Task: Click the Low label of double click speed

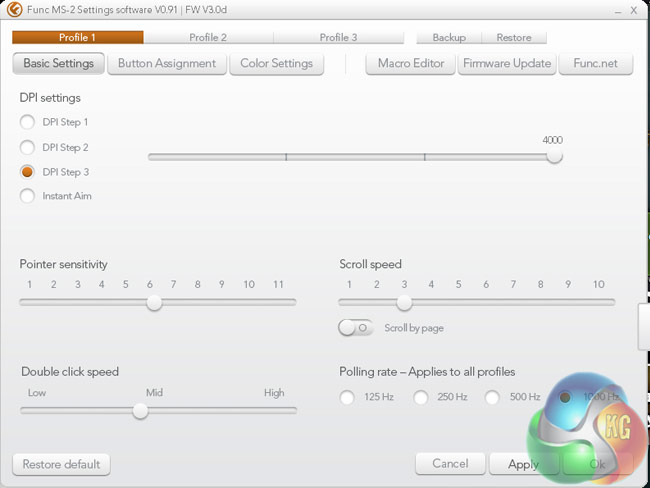Action: pos(37,393)
